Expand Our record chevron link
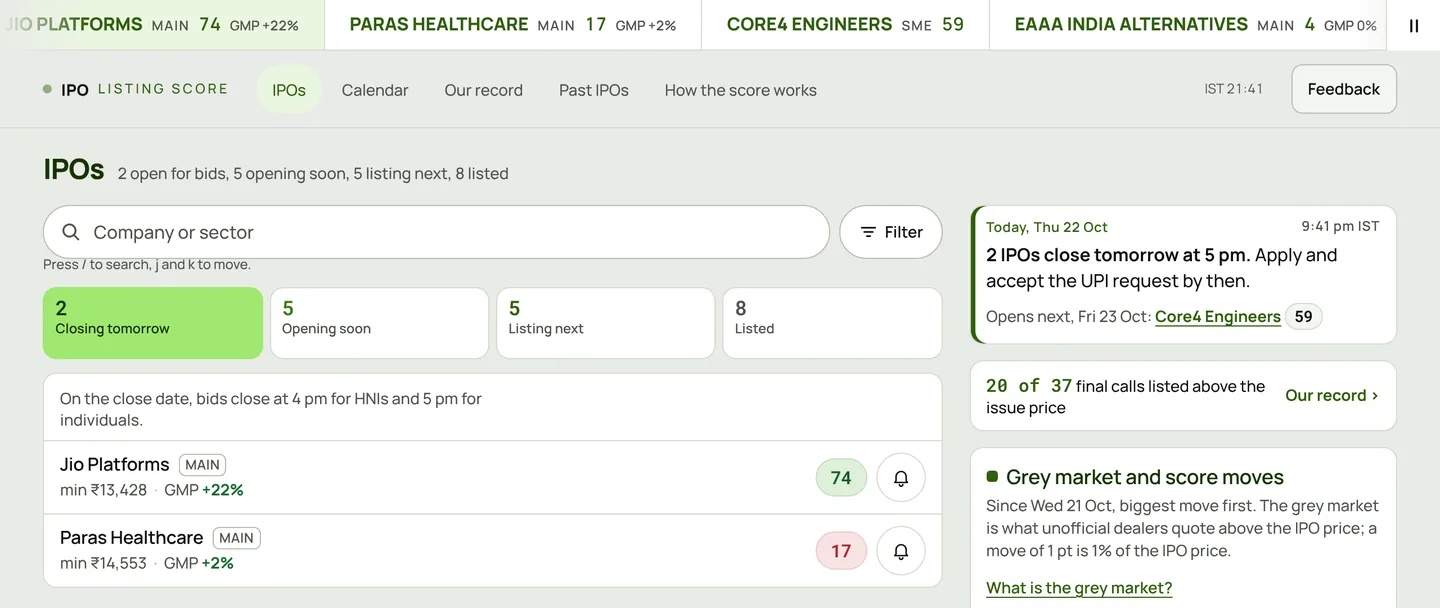This screenshot has width=1440, height=608. 1332,396
